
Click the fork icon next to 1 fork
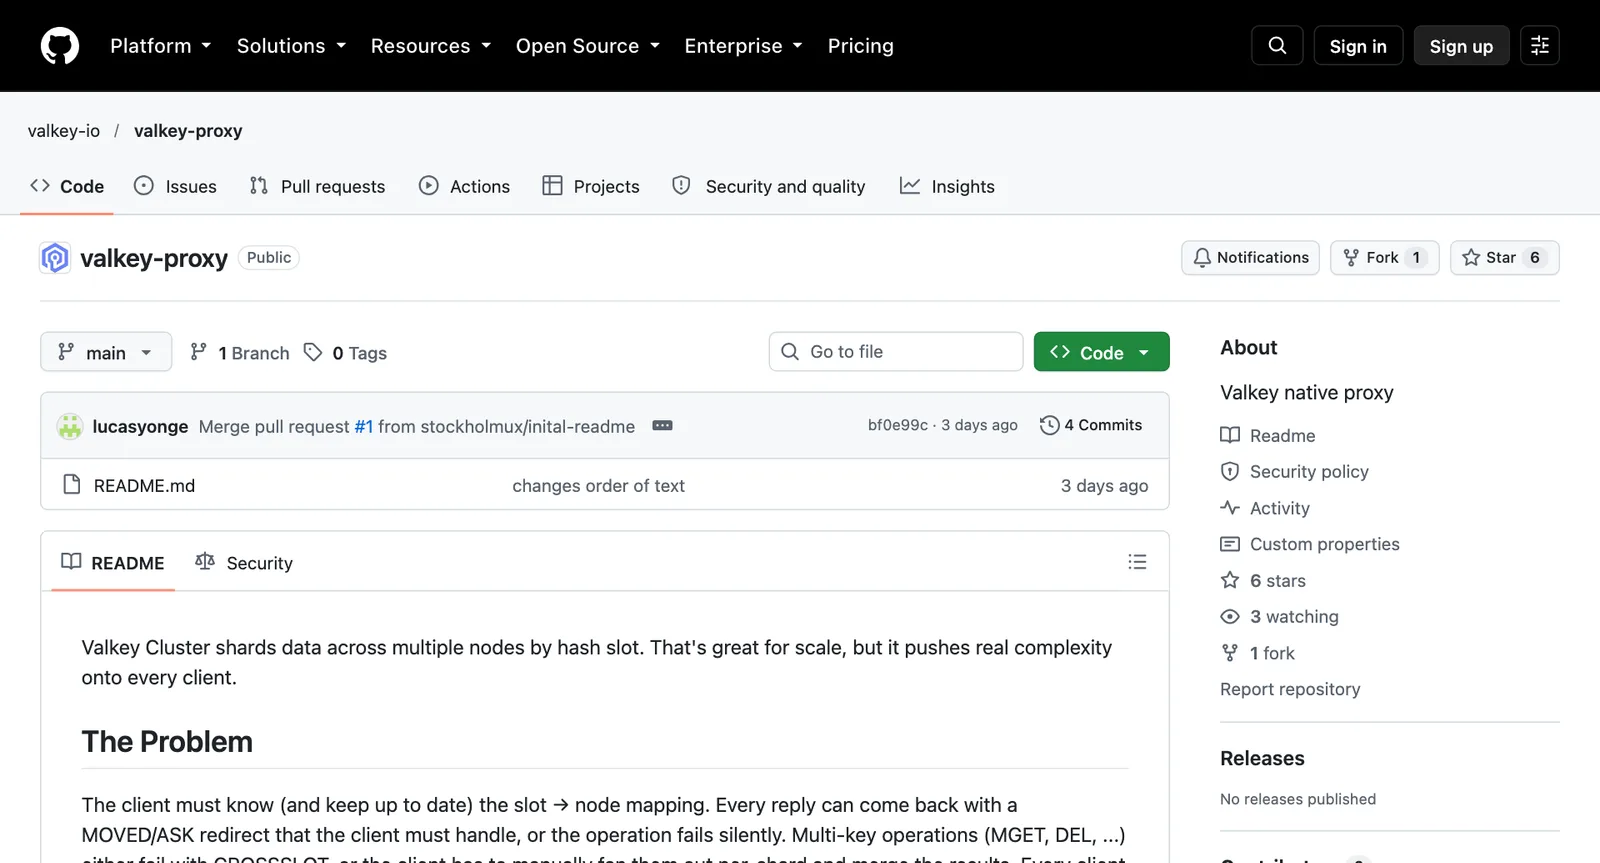(x=1230, y=653)
